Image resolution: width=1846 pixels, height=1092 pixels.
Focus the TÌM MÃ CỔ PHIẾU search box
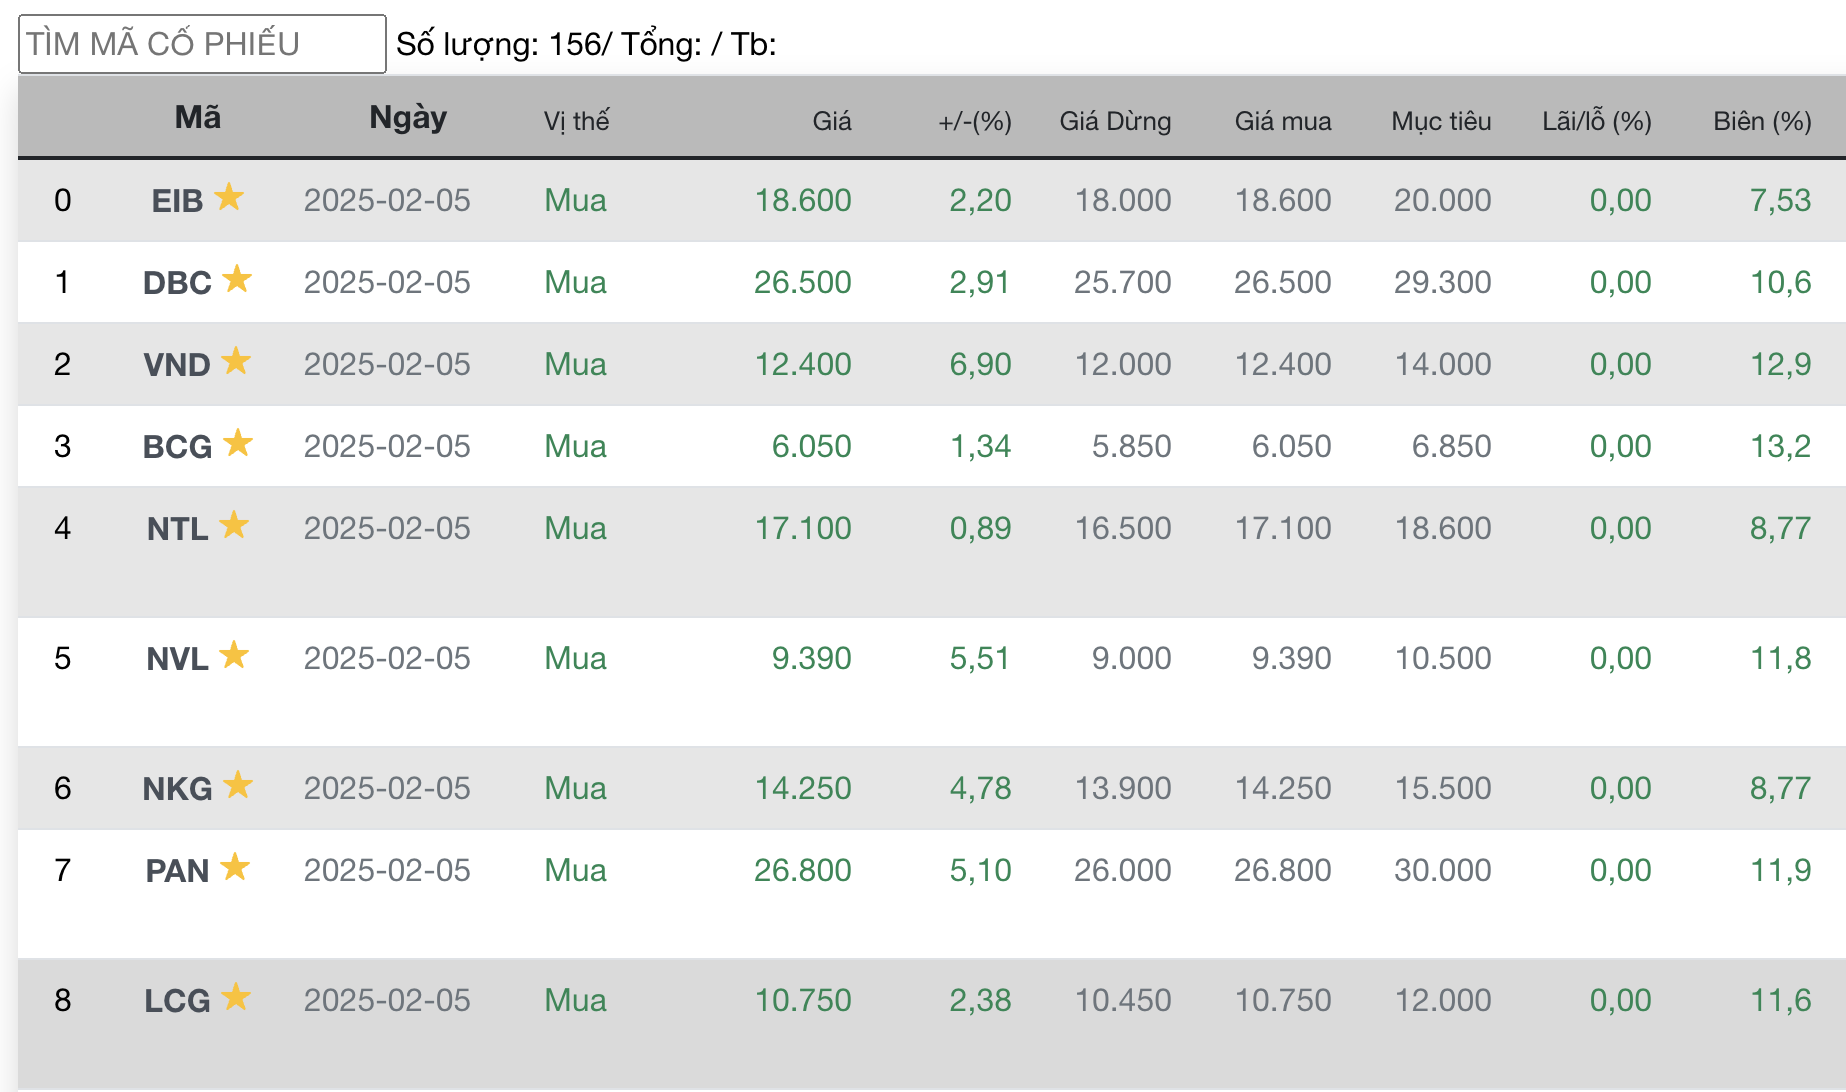point(202,44)
